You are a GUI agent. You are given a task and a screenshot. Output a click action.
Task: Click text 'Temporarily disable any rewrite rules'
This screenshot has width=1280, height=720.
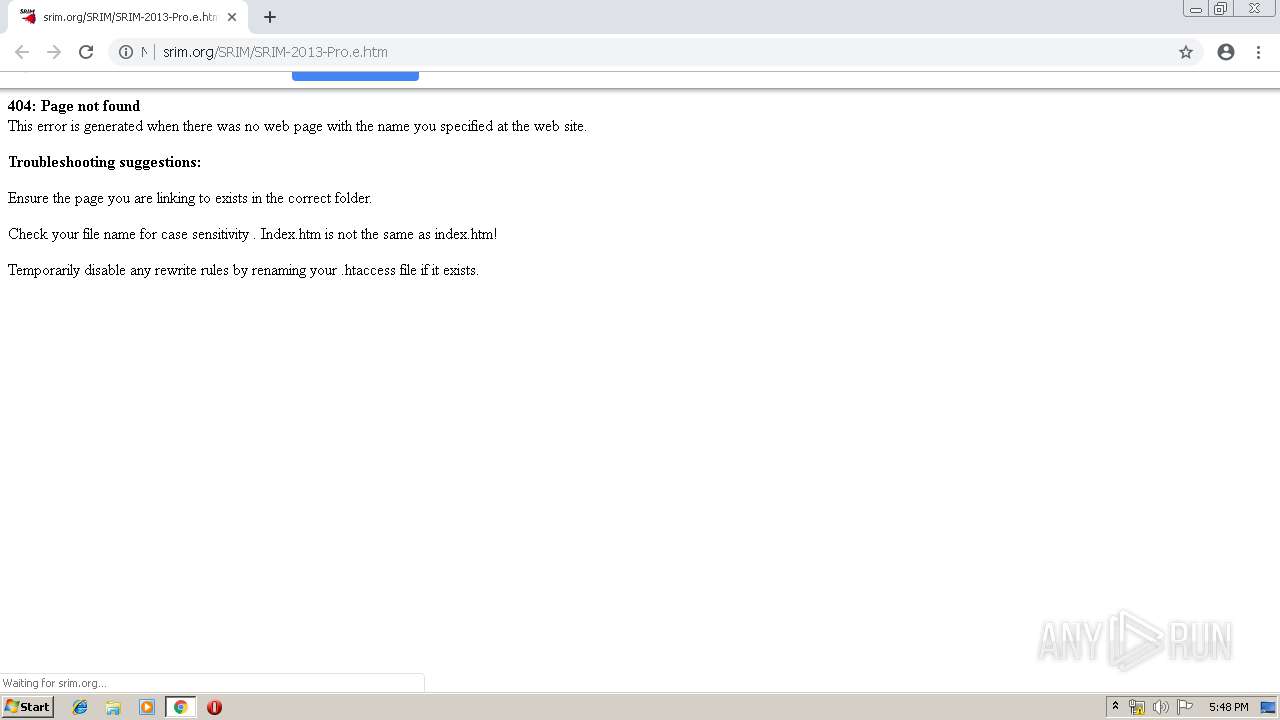119,270
